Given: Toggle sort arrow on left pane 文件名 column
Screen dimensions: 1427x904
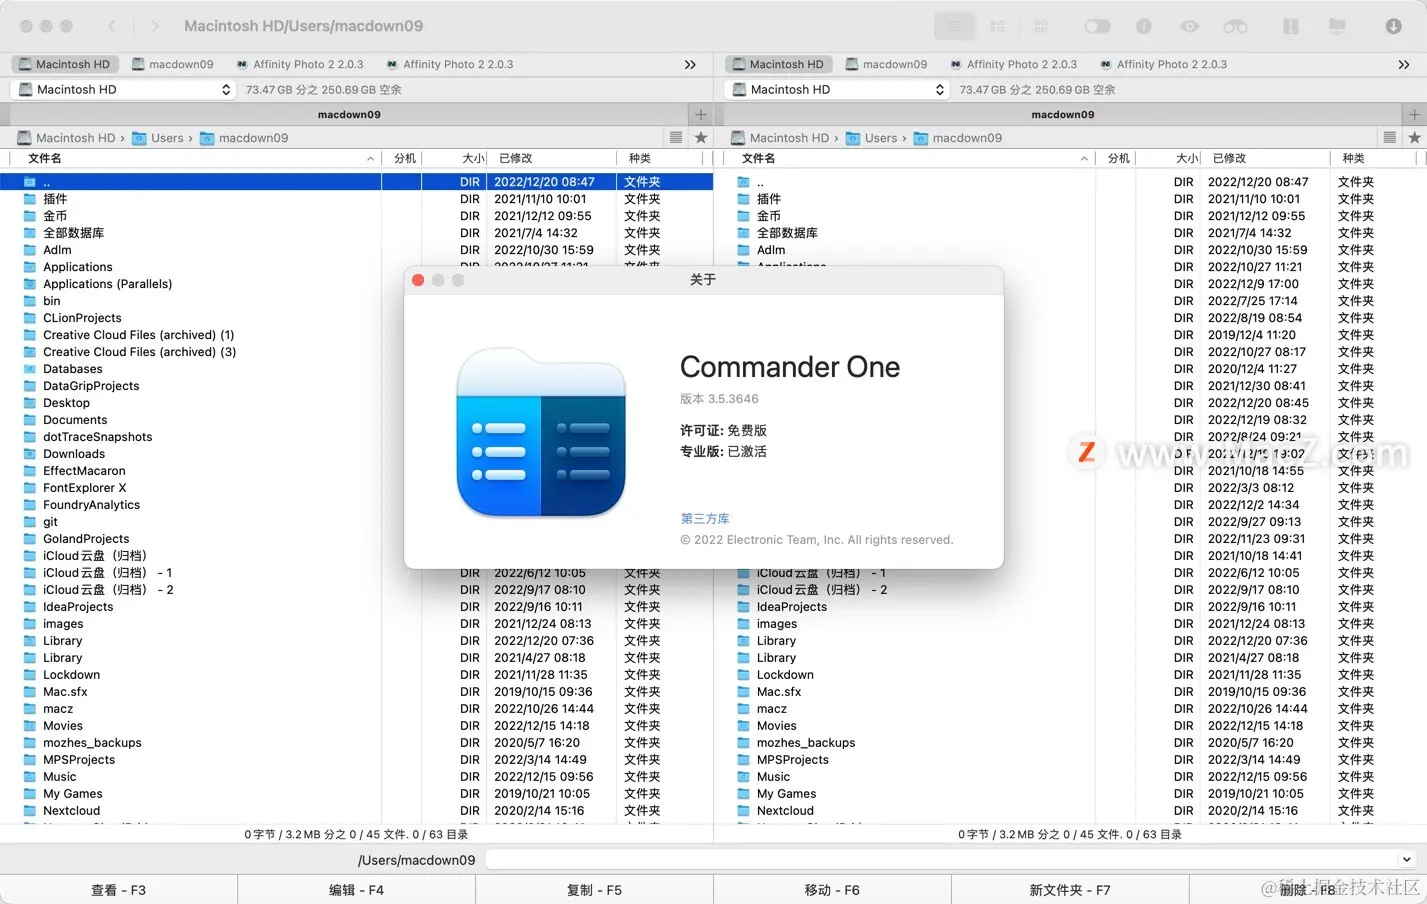Looking at the screenshot, I should click(x=370, y=158).
